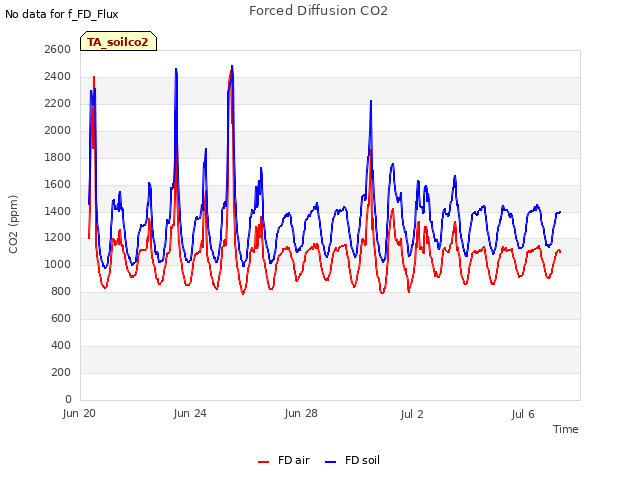Click the 600 y-axis tick label
Viewport: 640px width, 480px height.
click(61, 318)
